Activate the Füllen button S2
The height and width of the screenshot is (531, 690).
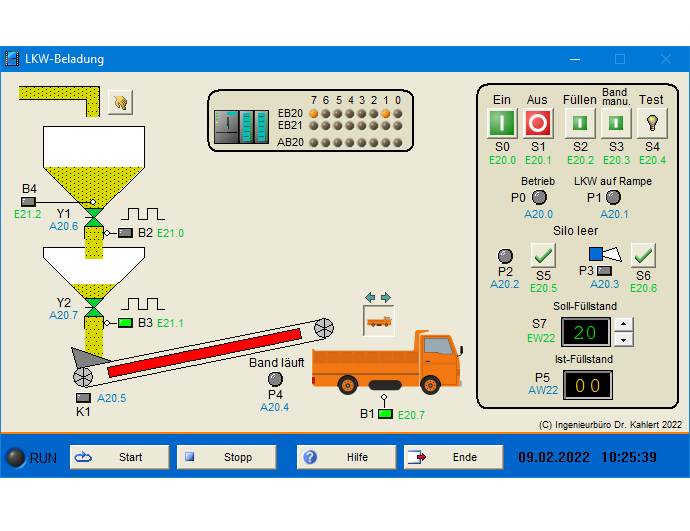[x=580, y=123]
